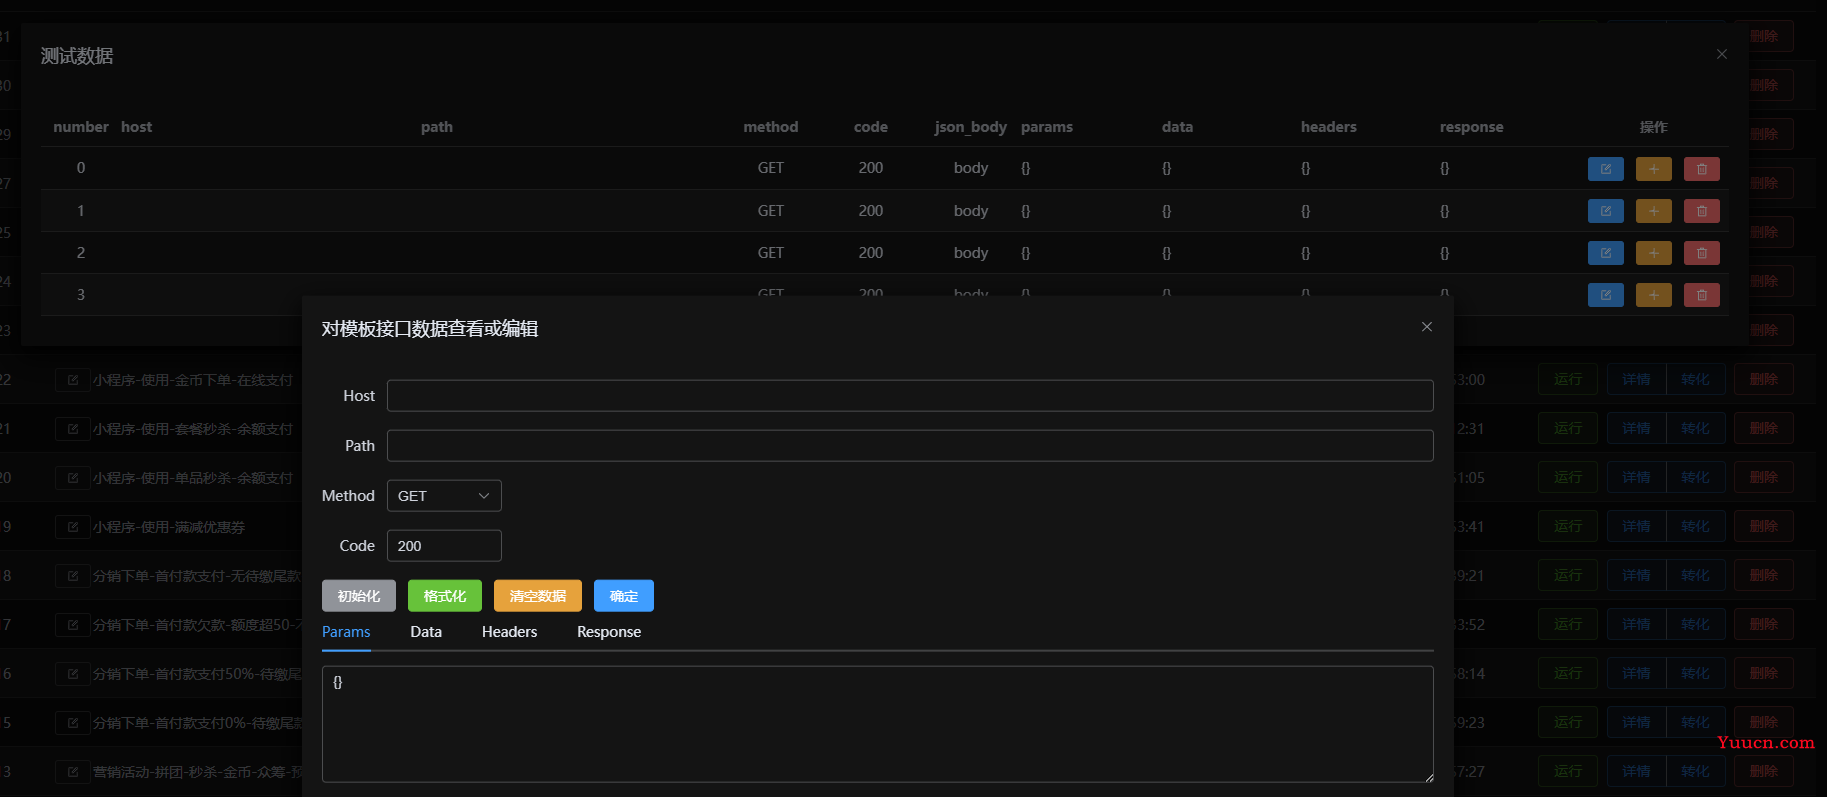Click edit icon for 小程序-使用-满减优惠券
This screenshot has height=797, width=1827.
point(72,527)
